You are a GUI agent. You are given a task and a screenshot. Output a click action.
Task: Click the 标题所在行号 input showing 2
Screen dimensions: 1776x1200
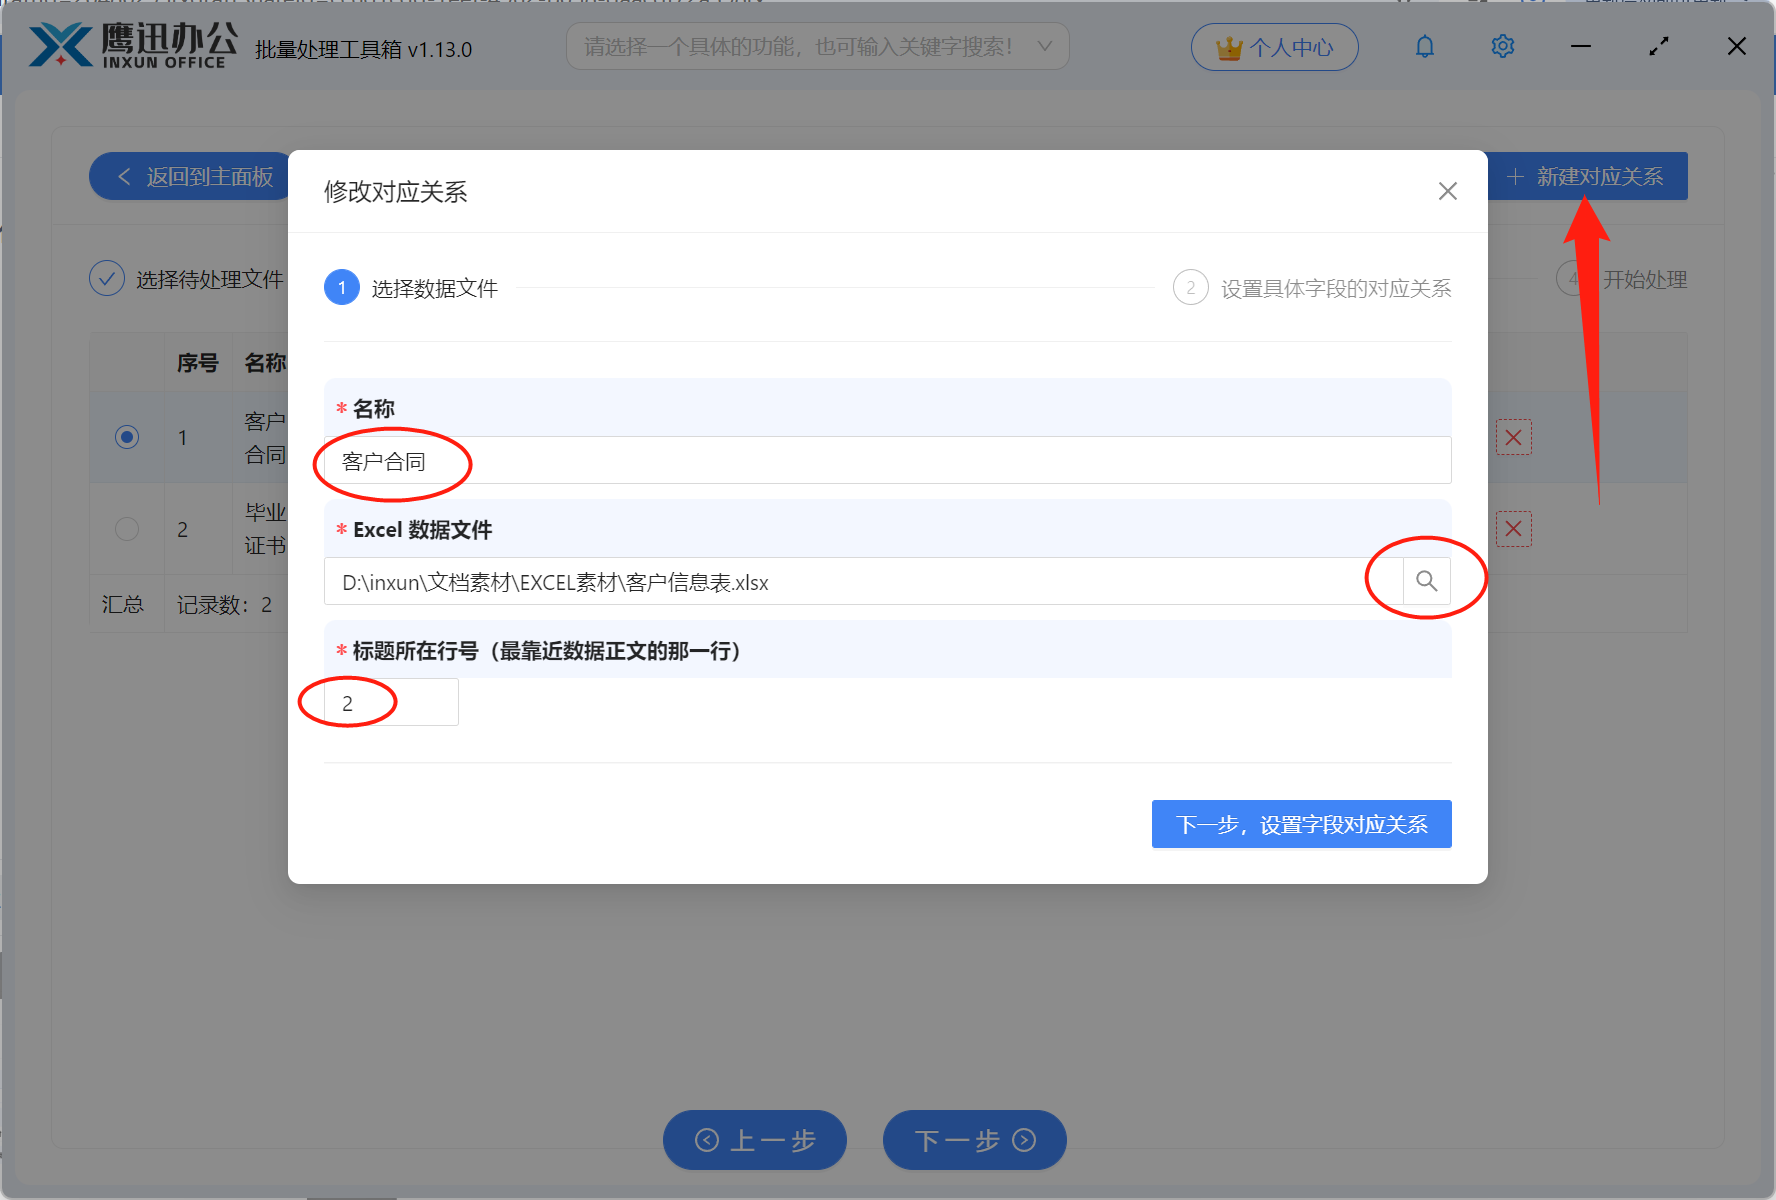(389, 702)
